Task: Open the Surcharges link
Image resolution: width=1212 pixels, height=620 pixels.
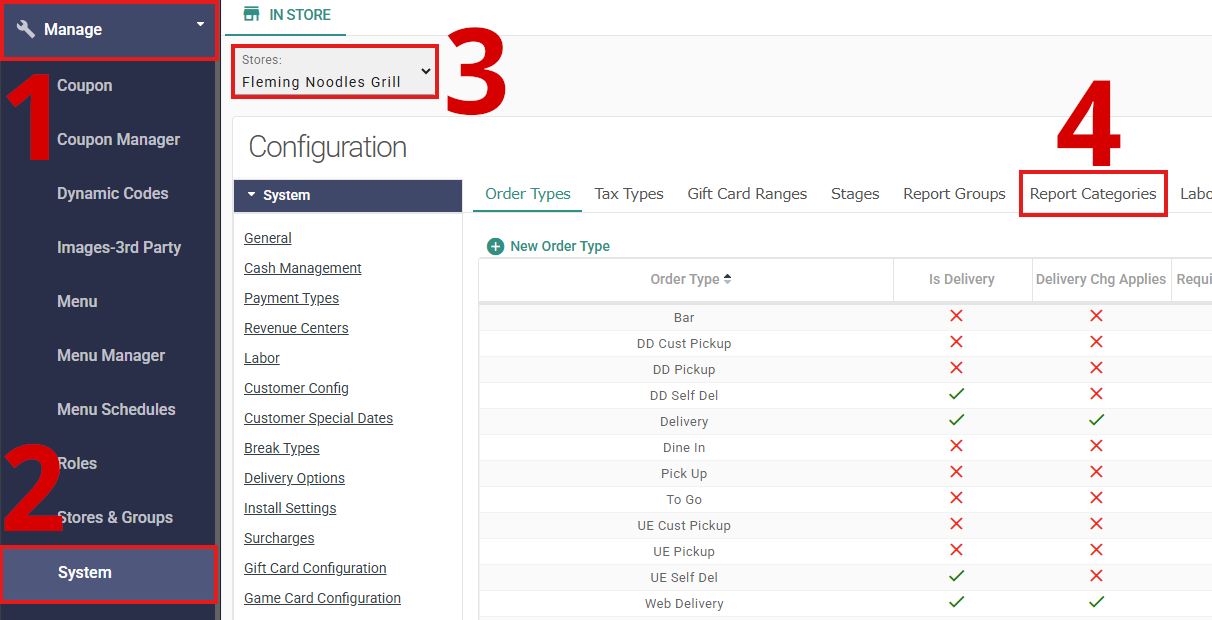Action: point(279,538)
